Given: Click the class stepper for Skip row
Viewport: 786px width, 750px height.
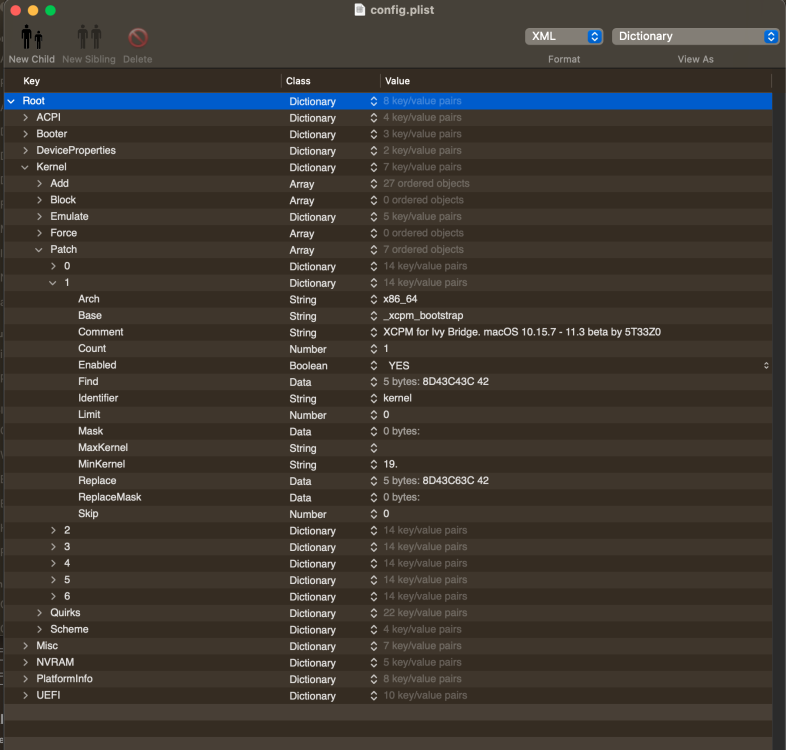Looking at the screenshot, I should [374, 514].
